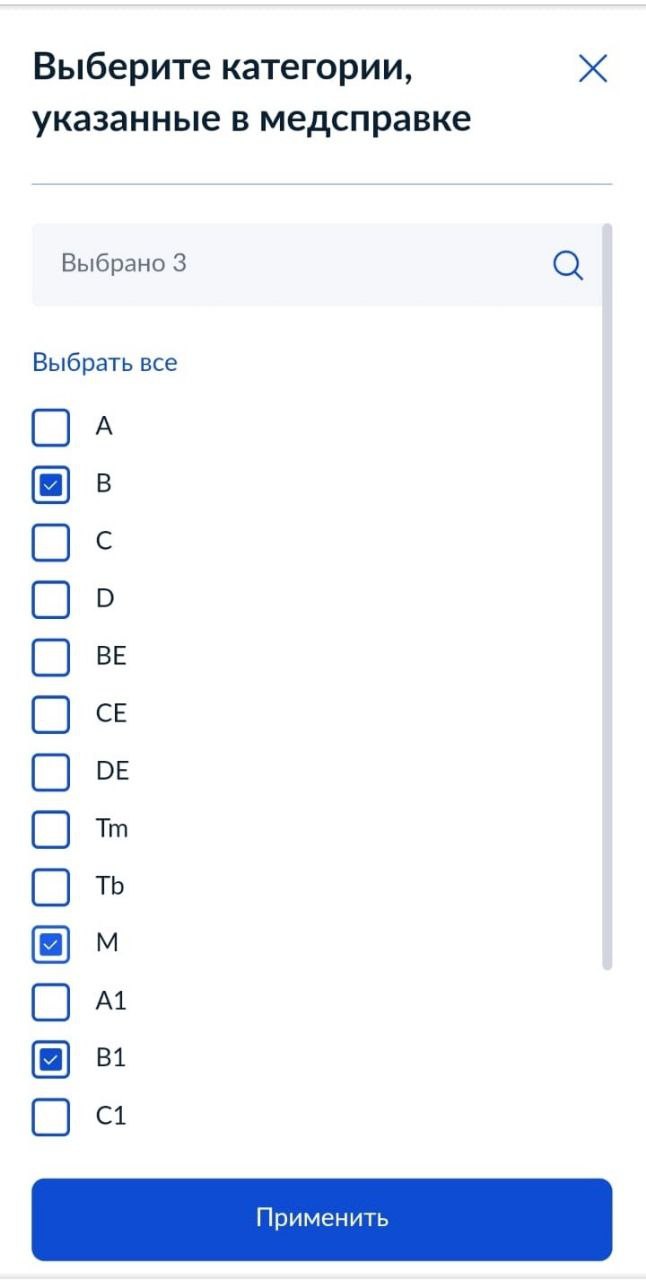646x1280 pixels.
Task: Check the CE category box
Action: click(x=51, y=716)
